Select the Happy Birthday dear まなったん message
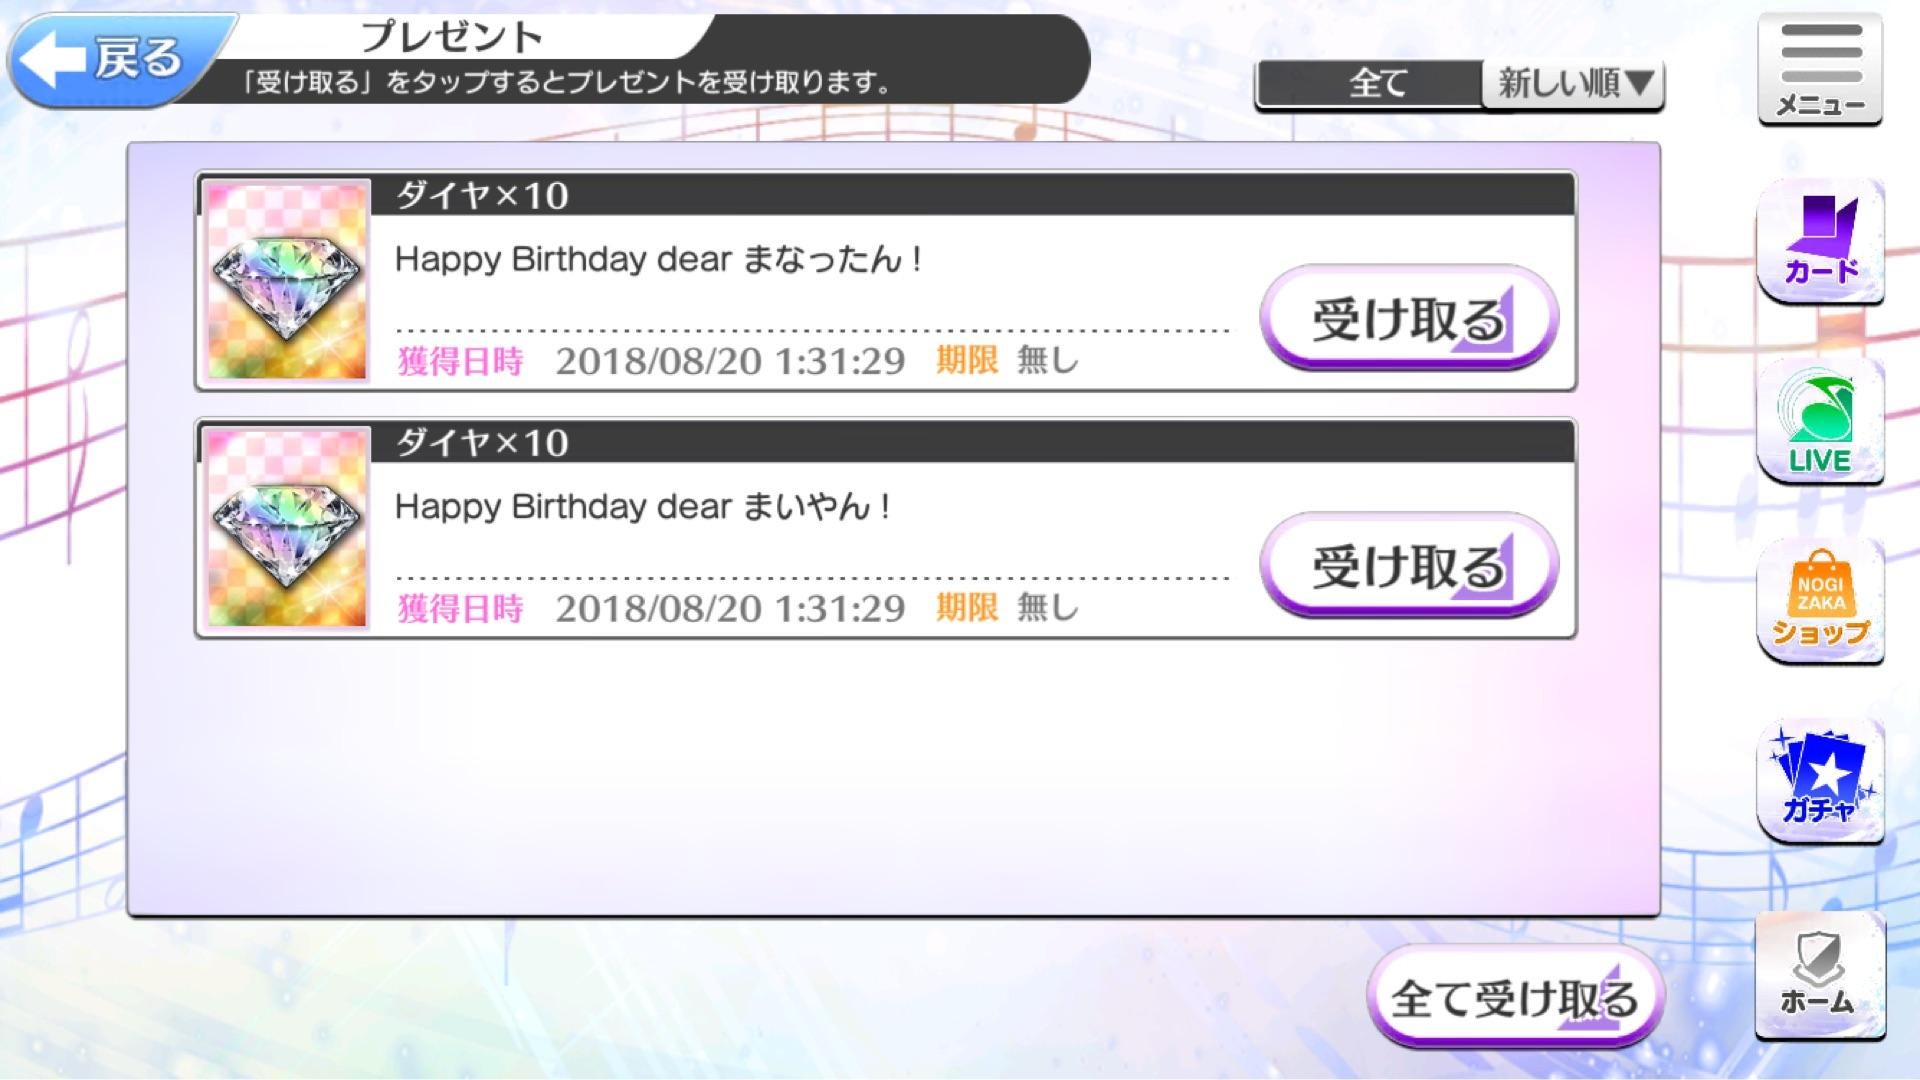 pyautogui.click(x=658, y=260)
